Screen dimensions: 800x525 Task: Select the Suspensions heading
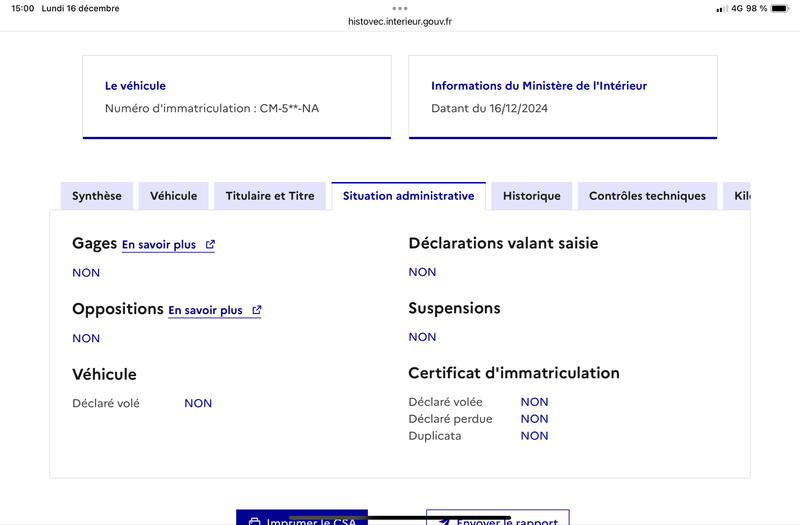click(454, 308)
